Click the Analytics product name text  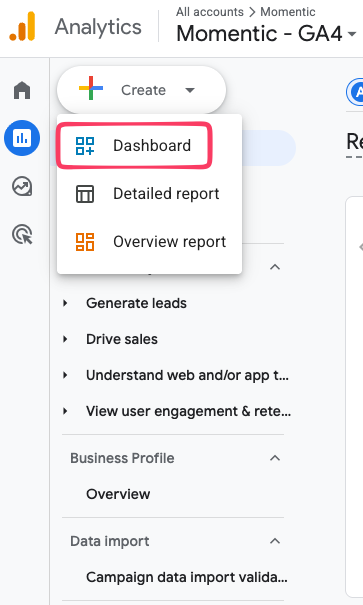(98, 27)
